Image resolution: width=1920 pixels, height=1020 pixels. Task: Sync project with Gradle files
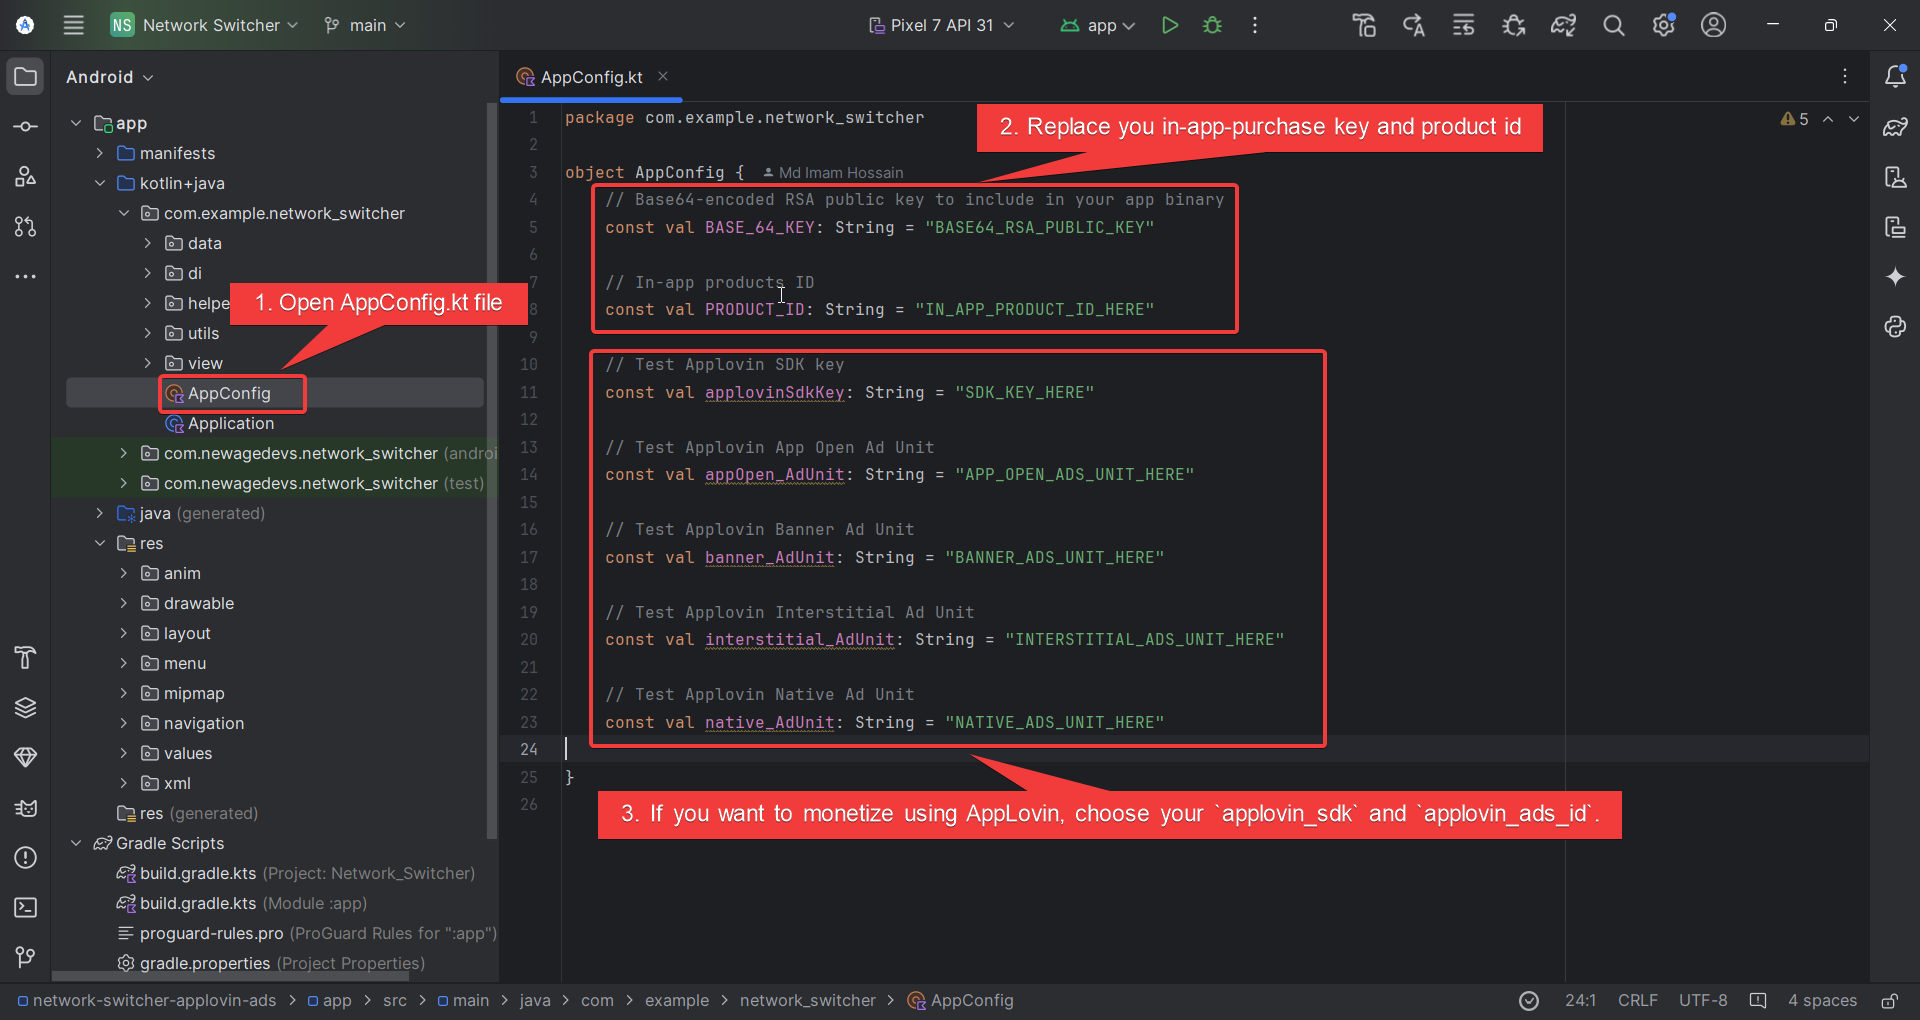coord(1563,25)
